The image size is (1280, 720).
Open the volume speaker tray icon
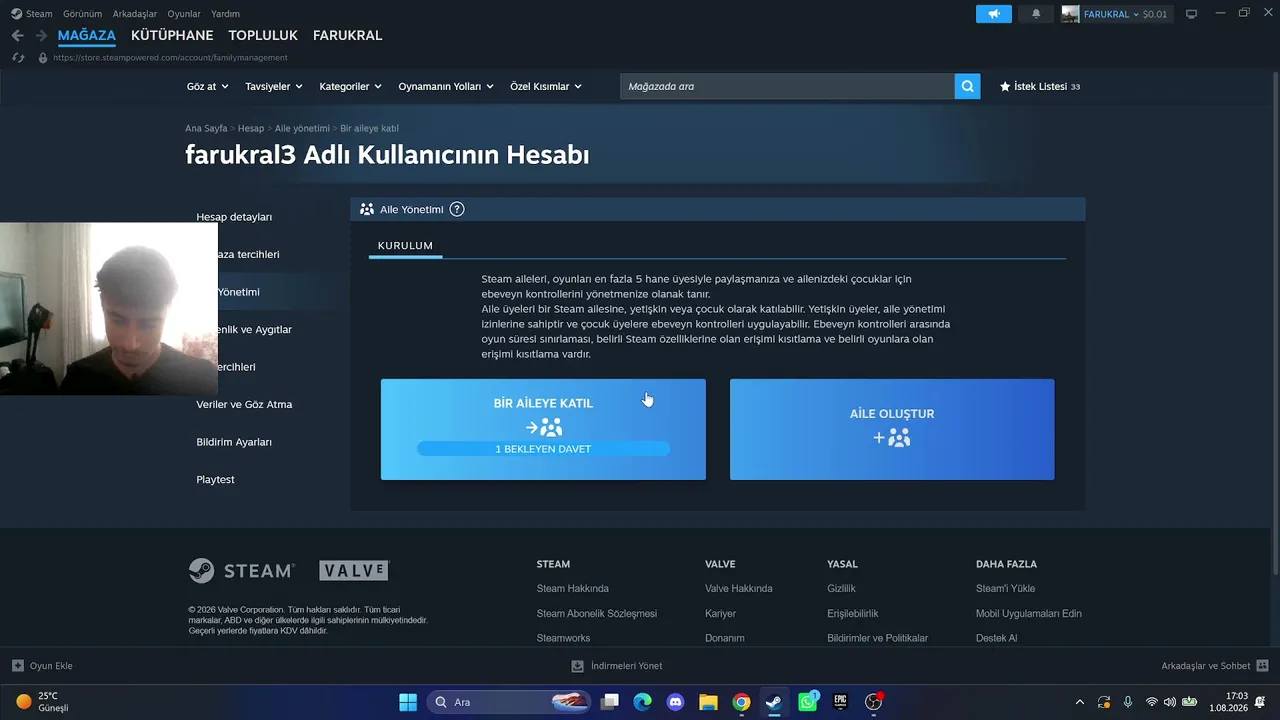[1170, 702]
